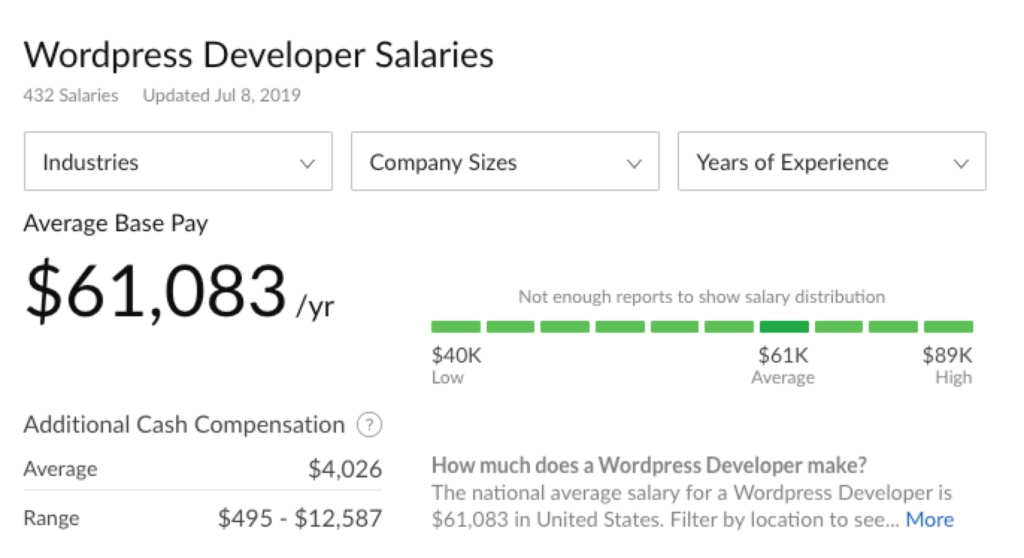Screen dimensions: 1024x558
Task: Click the 'Updated Jul 8, 2019' text
Action: (221, 95)
